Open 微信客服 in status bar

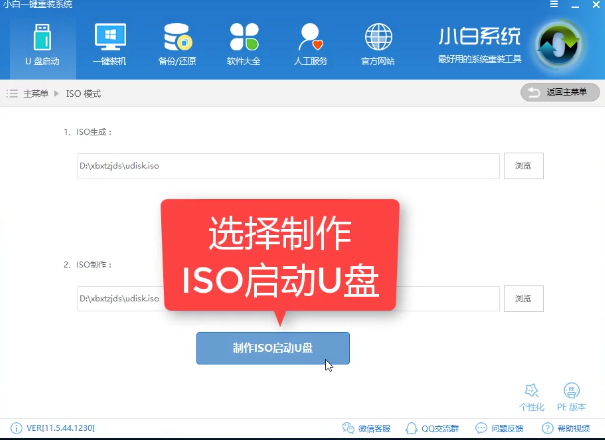(x=367, y=429)
